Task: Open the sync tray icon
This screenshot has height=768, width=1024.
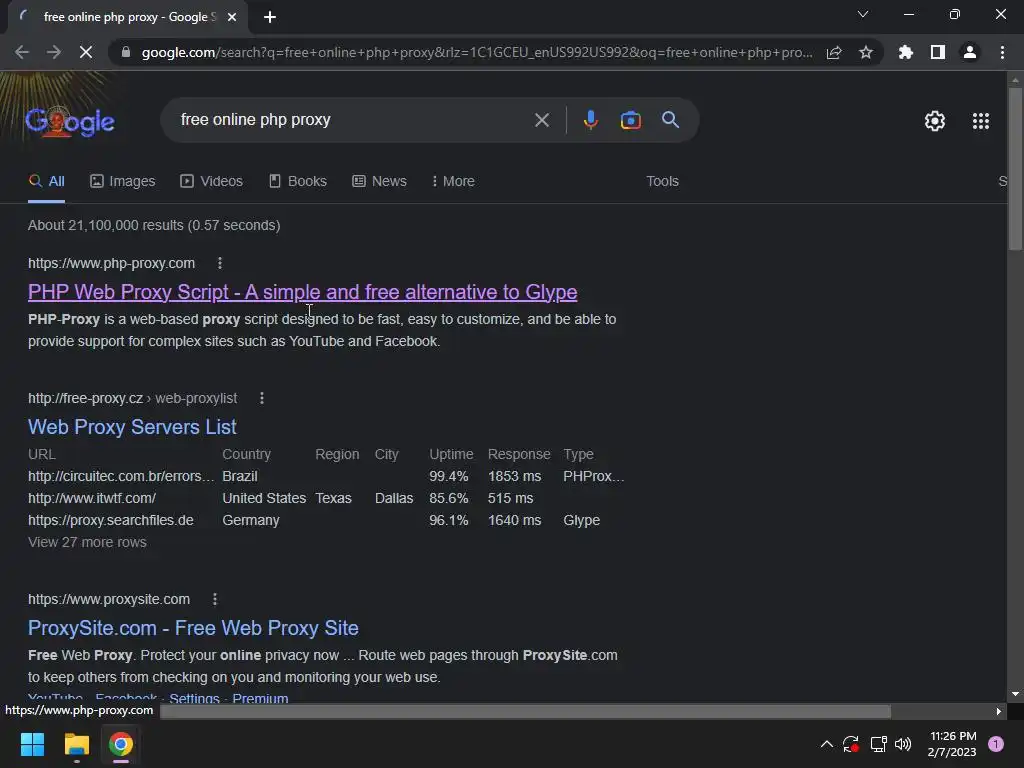Action: point(850,744)
